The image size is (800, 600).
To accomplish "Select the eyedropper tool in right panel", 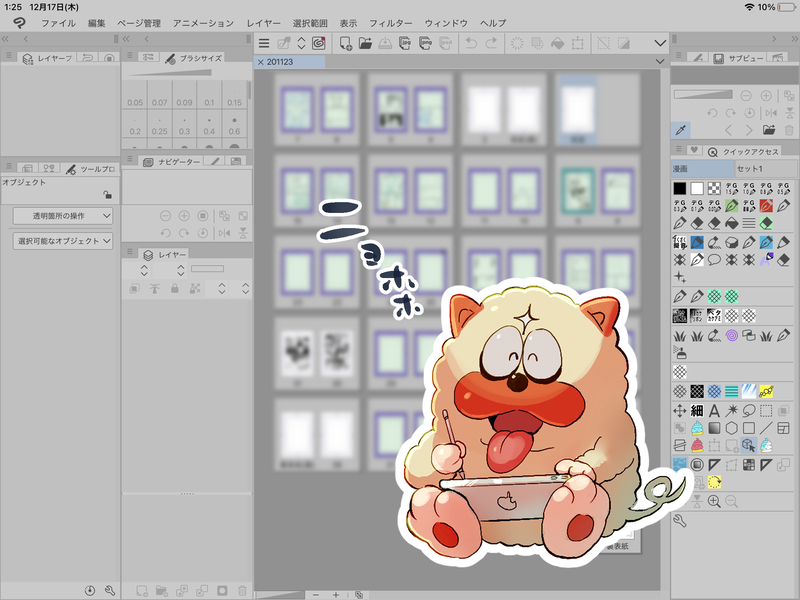I will click(680, 130).
